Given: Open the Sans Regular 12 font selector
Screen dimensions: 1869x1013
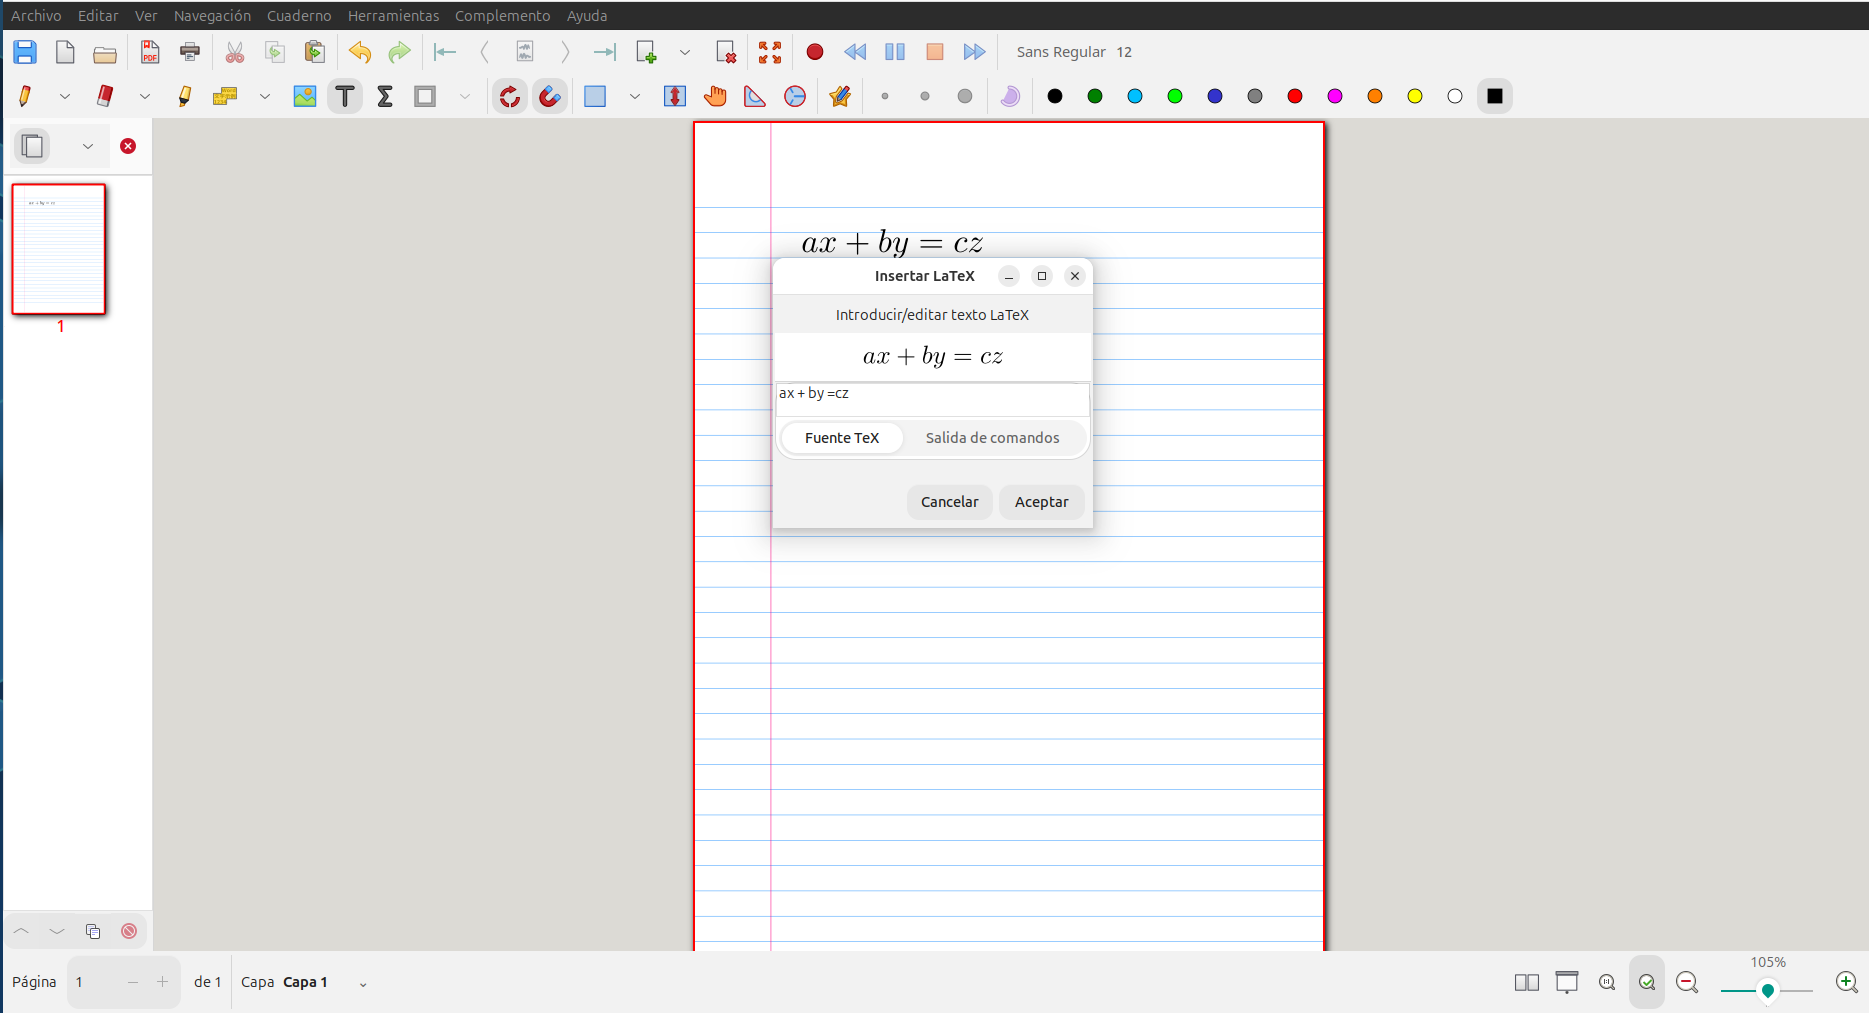Looking at the screenshot, I should point(1074,52).
